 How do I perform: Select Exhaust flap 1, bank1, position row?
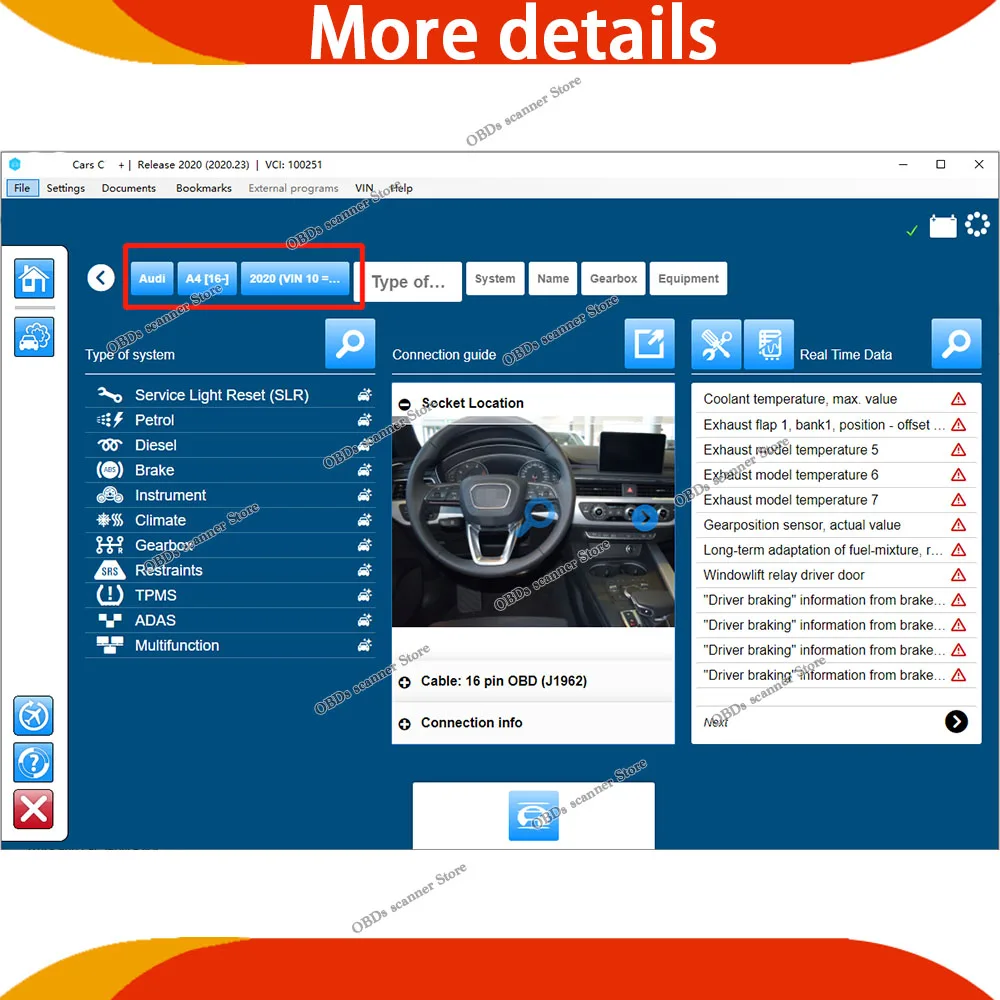point(835,425)
